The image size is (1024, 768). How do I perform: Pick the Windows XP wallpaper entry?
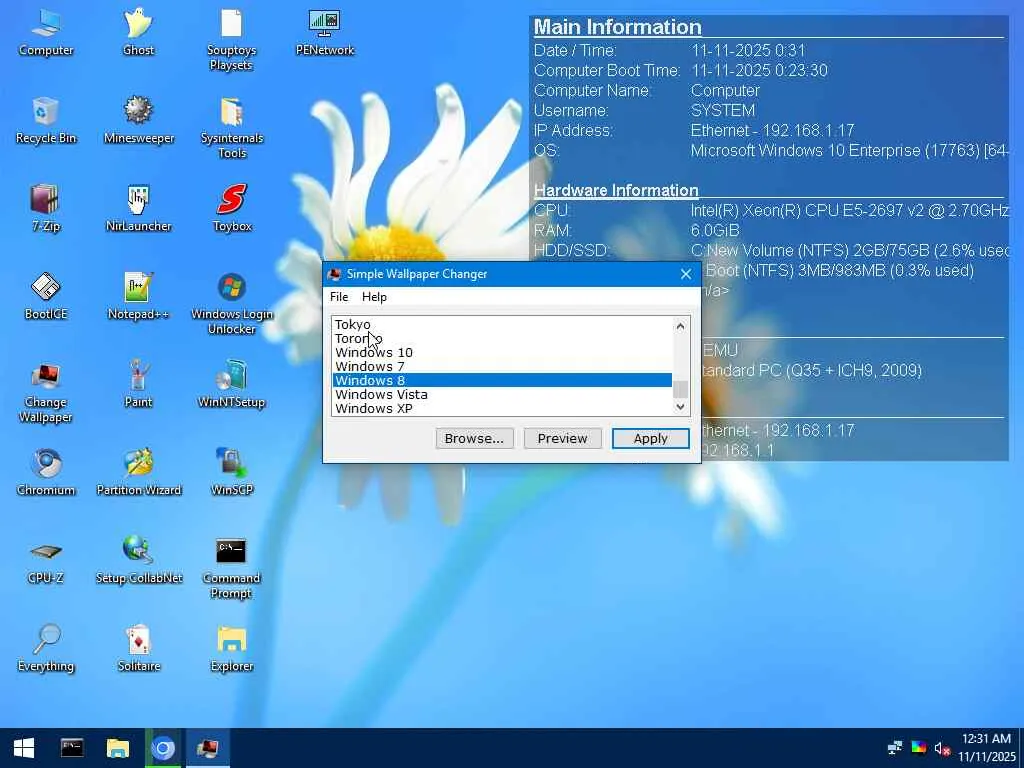click(502, 408)
